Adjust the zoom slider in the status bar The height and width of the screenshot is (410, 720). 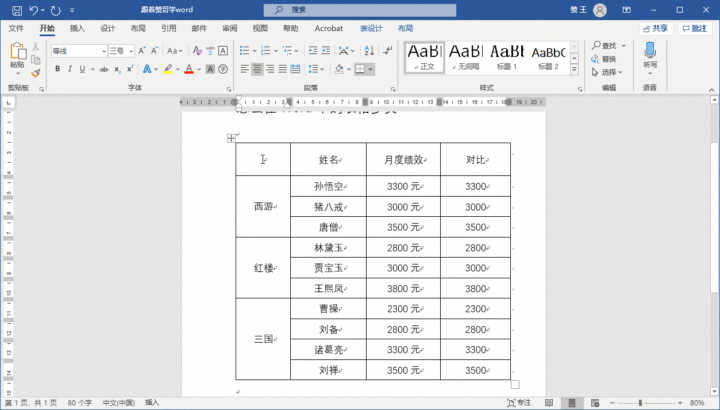pos(640,403)
